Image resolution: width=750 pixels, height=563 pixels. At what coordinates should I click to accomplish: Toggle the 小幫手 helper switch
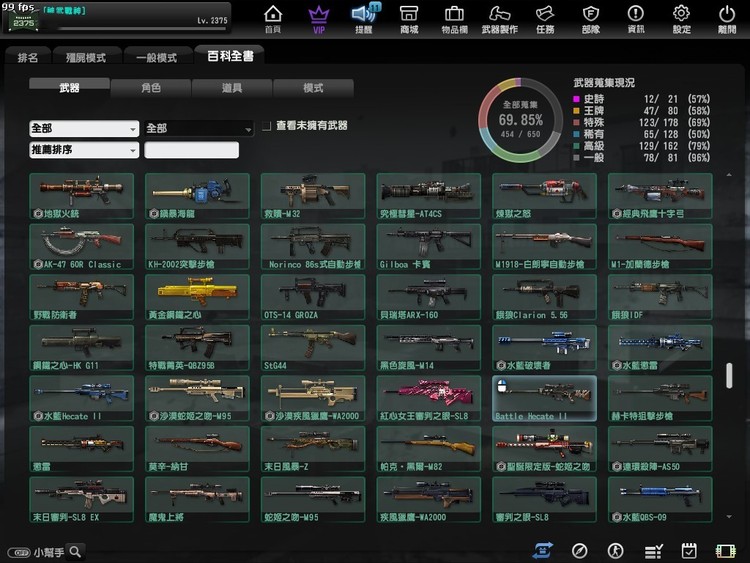coord(20,552)
